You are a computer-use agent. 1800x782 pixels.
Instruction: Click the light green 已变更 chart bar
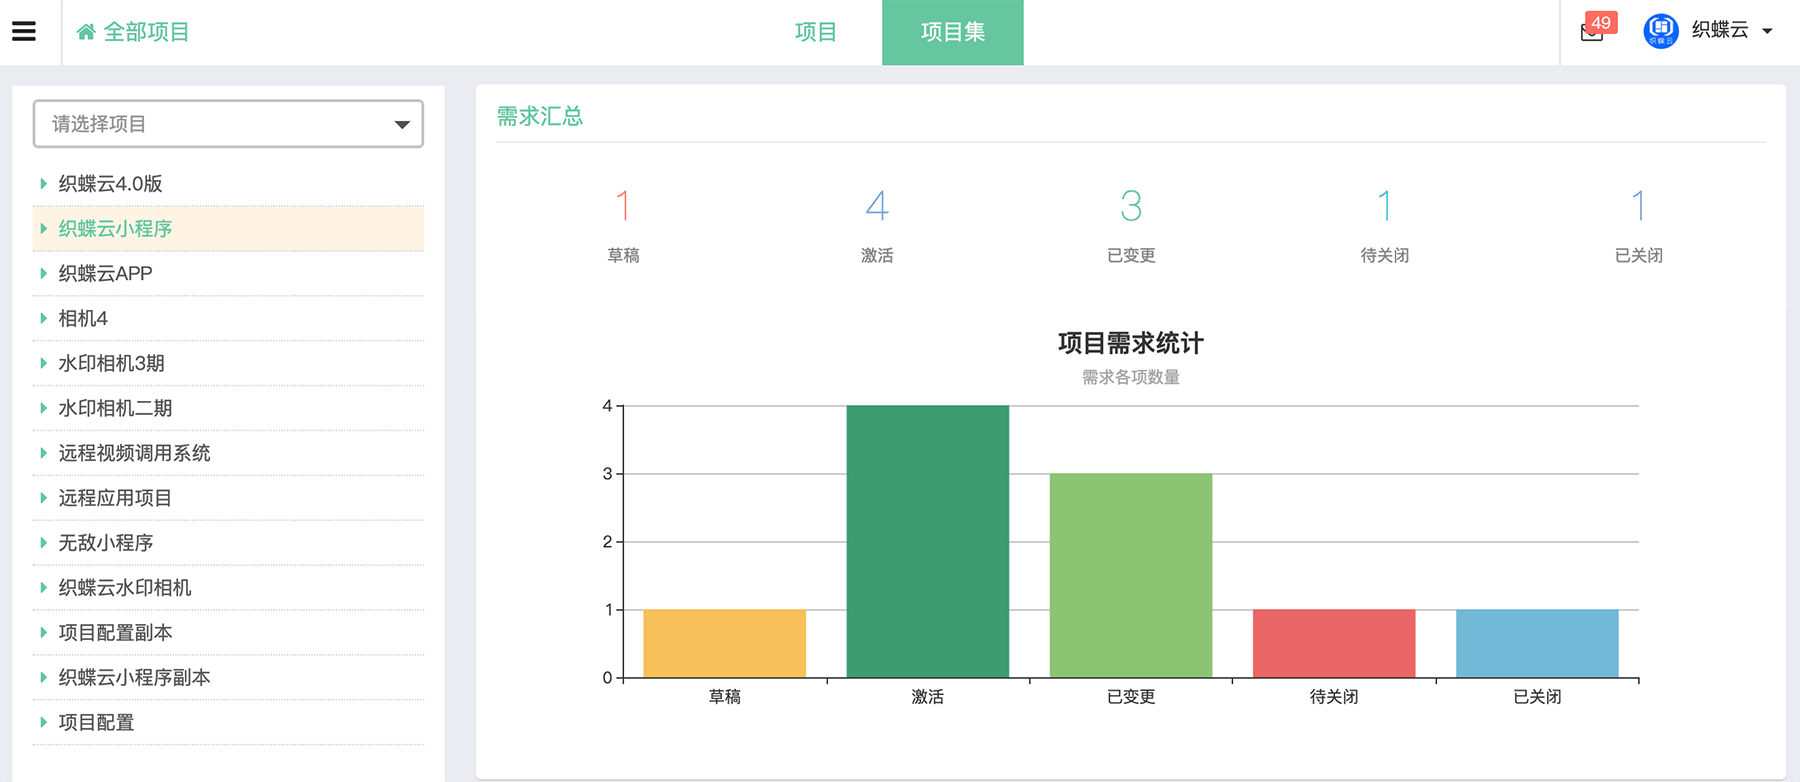coord(1131,576)
